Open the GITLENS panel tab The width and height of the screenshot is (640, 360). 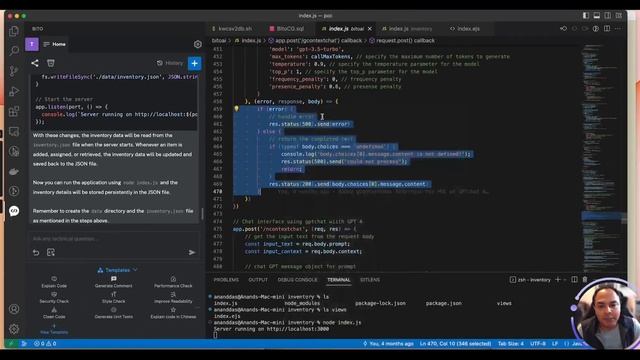point(370,280)
